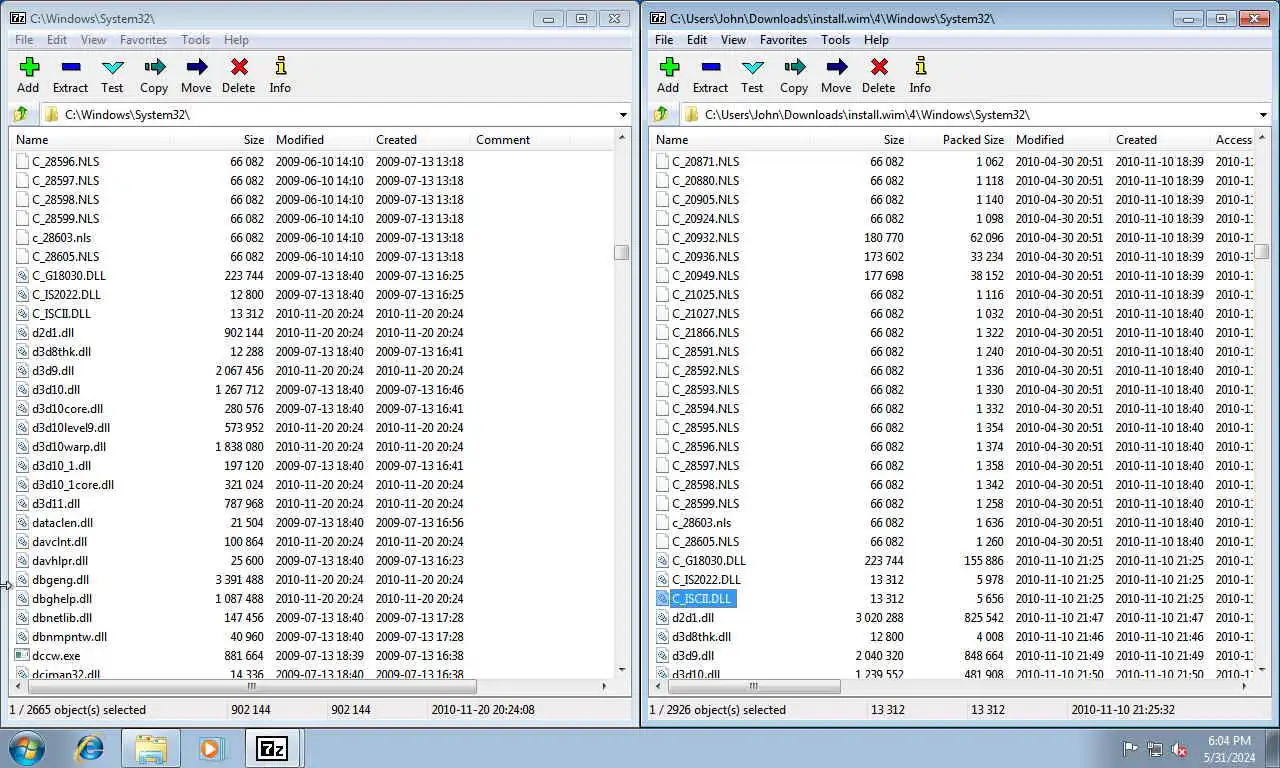Click volume icon in system tray

pyautogui.click(x=1179, y=749)
